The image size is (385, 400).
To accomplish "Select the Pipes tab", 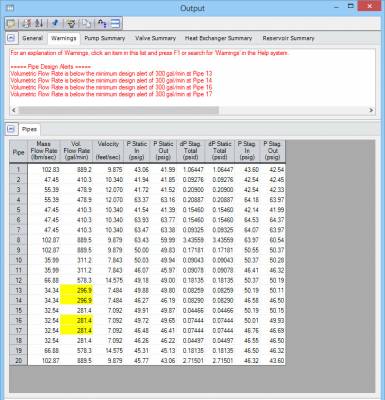I will [29, 129].
